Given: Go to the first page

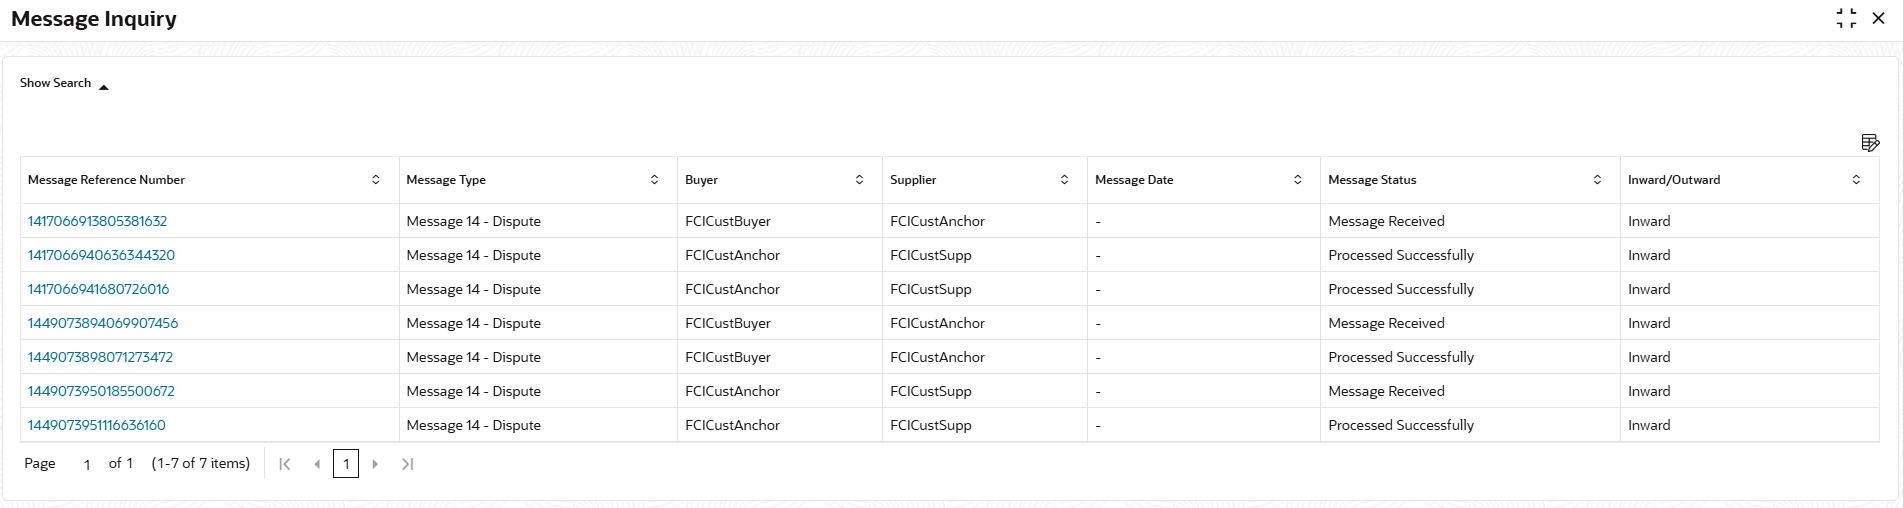Looking at the screenshot, I should (x=285, y=464).
